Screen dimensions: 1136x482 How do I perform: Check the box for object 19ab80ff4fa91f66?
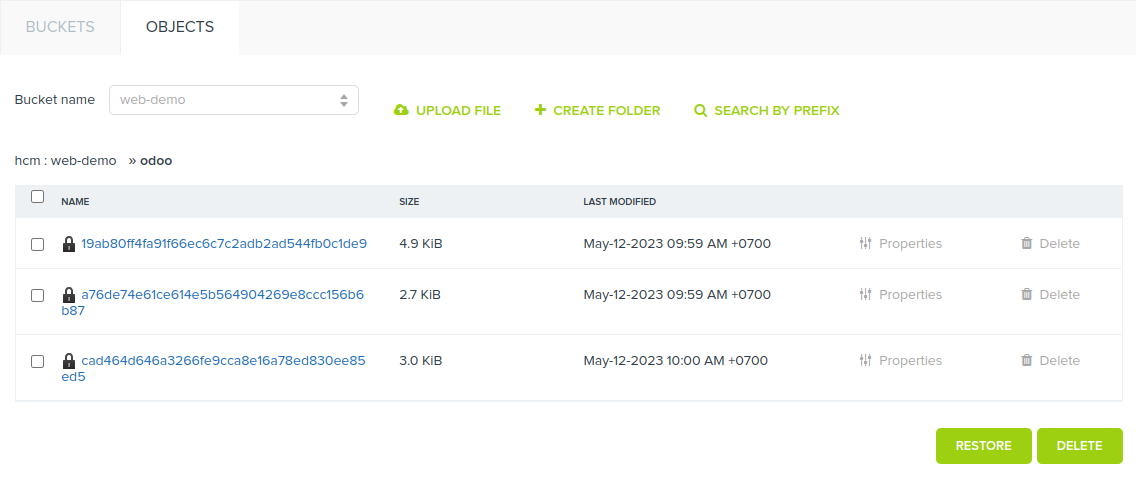[38, 244]
